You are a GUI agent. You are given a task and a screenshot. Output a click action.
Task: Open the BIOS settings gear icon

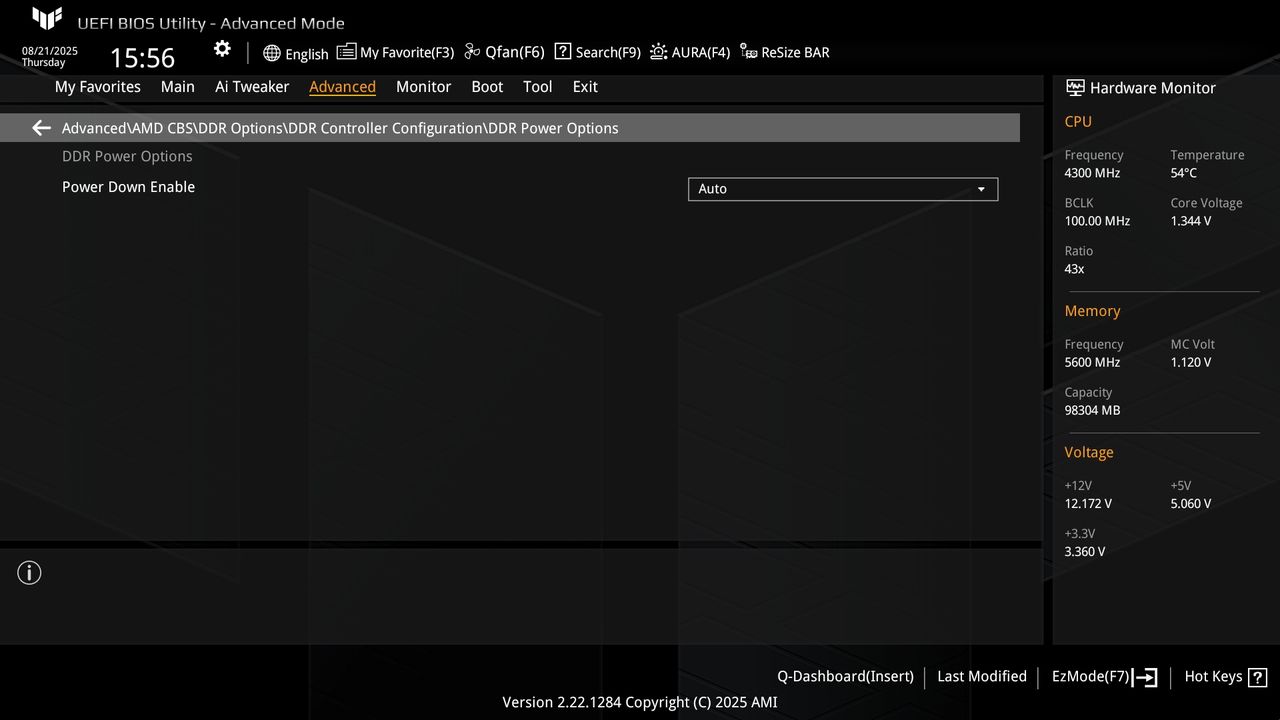click(x=221, y=48)
